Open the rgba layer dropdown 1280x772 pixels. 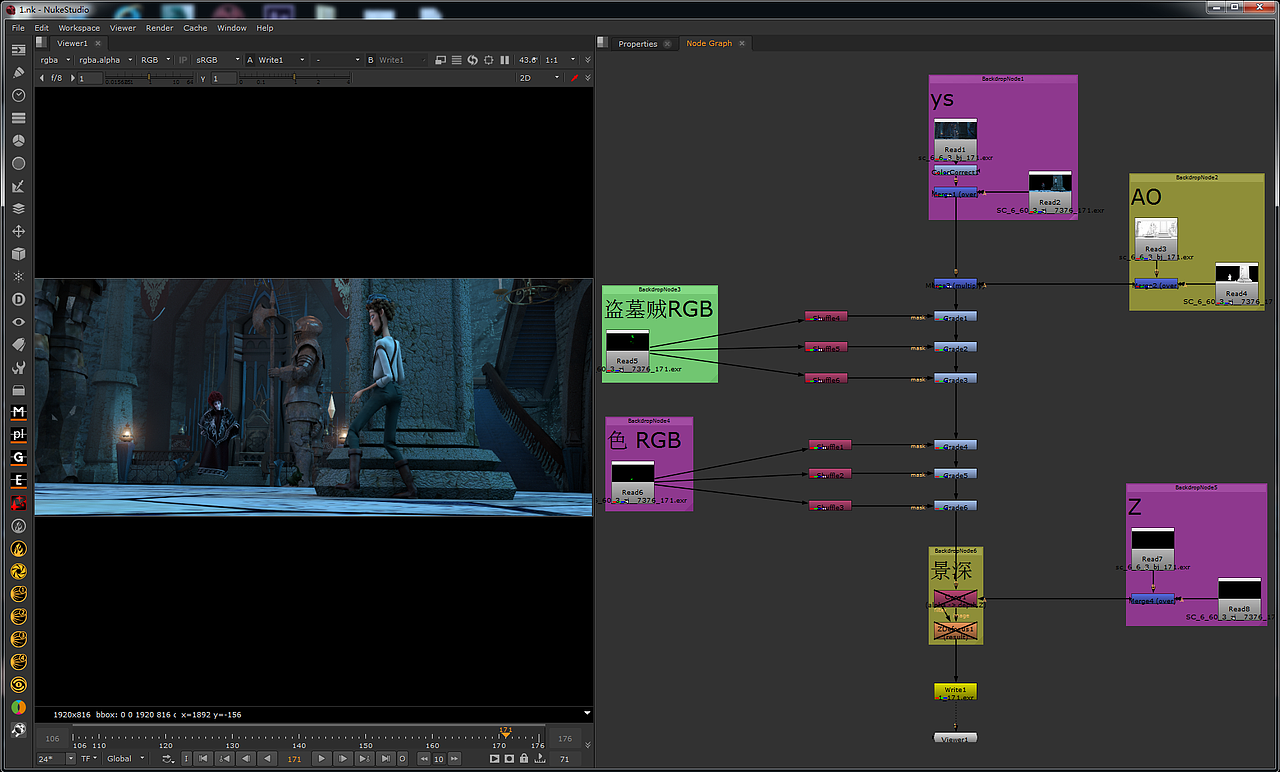[54, 60]
